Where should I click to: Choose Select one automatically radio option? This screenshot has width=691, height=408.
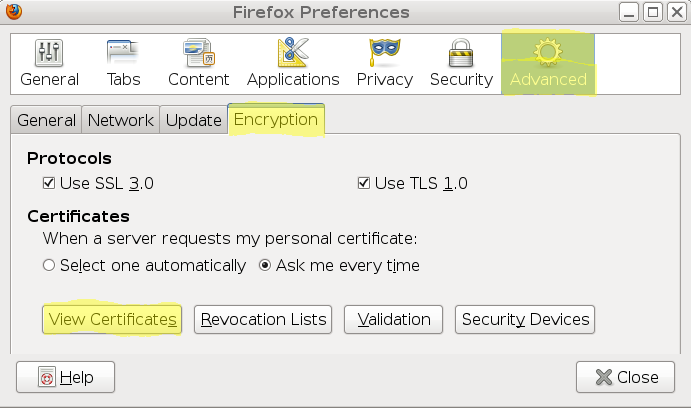pos(49,265)
